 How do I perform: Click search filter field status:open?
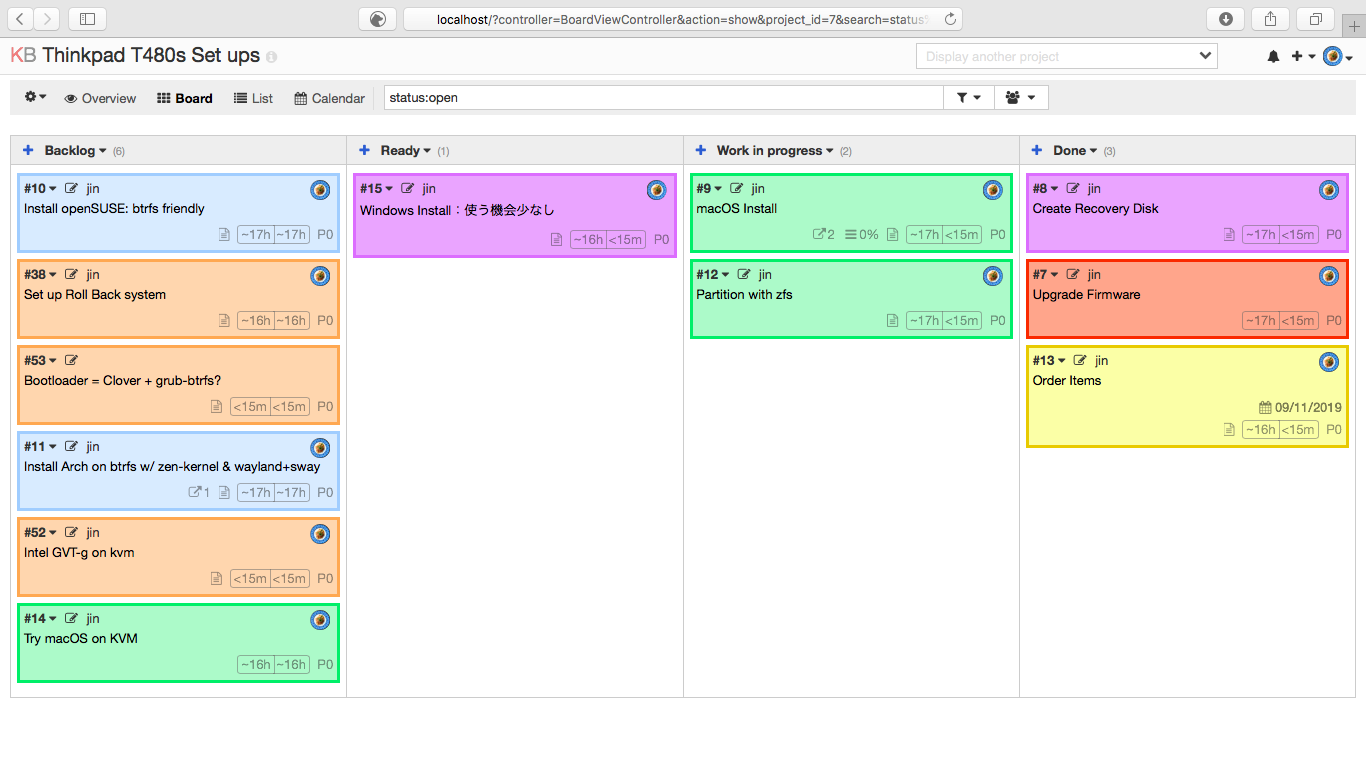tap(664, 97)
